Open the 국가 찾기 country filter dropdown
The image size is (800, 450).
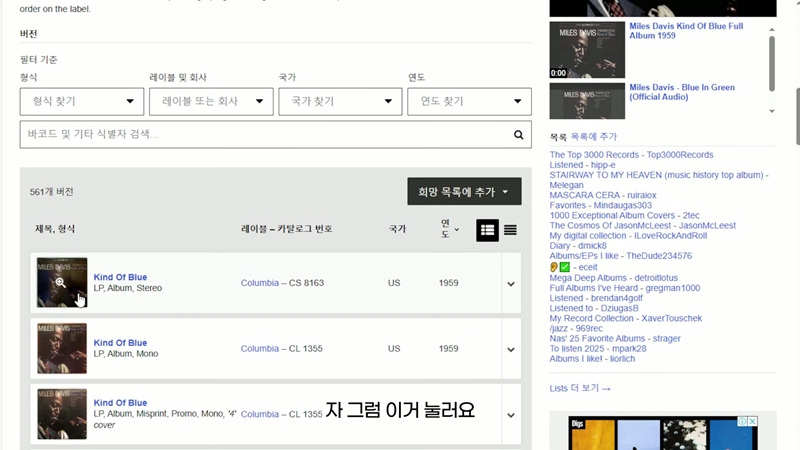(340, 101)
